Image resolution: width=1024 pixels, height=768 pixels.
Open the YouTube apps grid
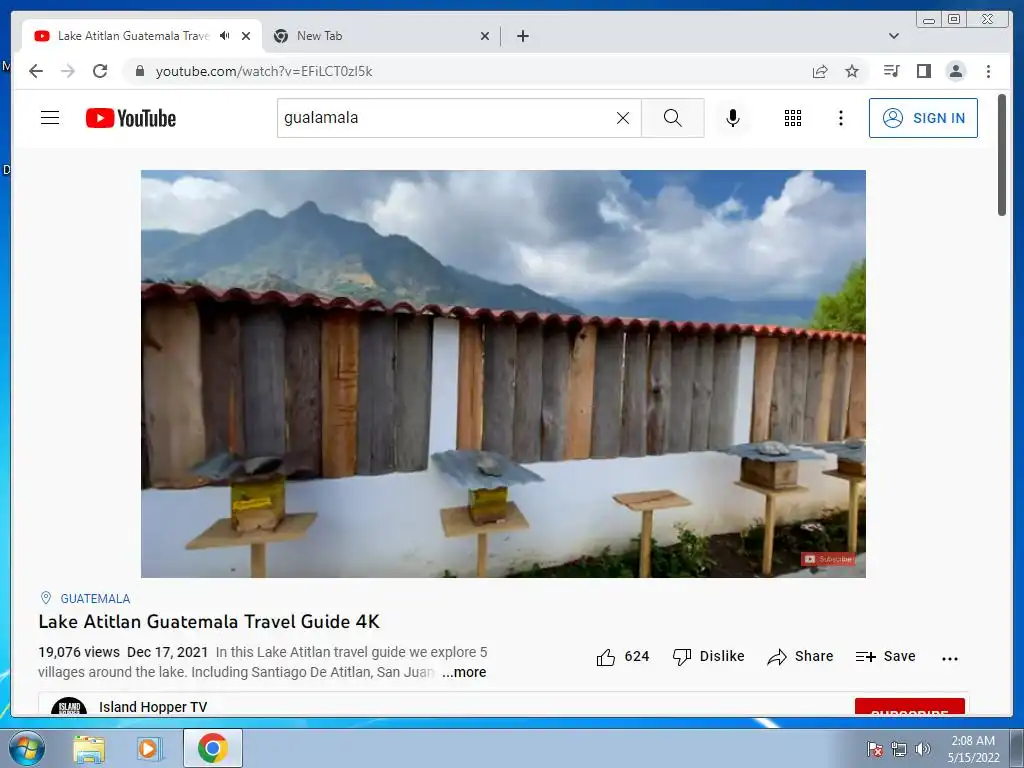[x=793, y=118]
